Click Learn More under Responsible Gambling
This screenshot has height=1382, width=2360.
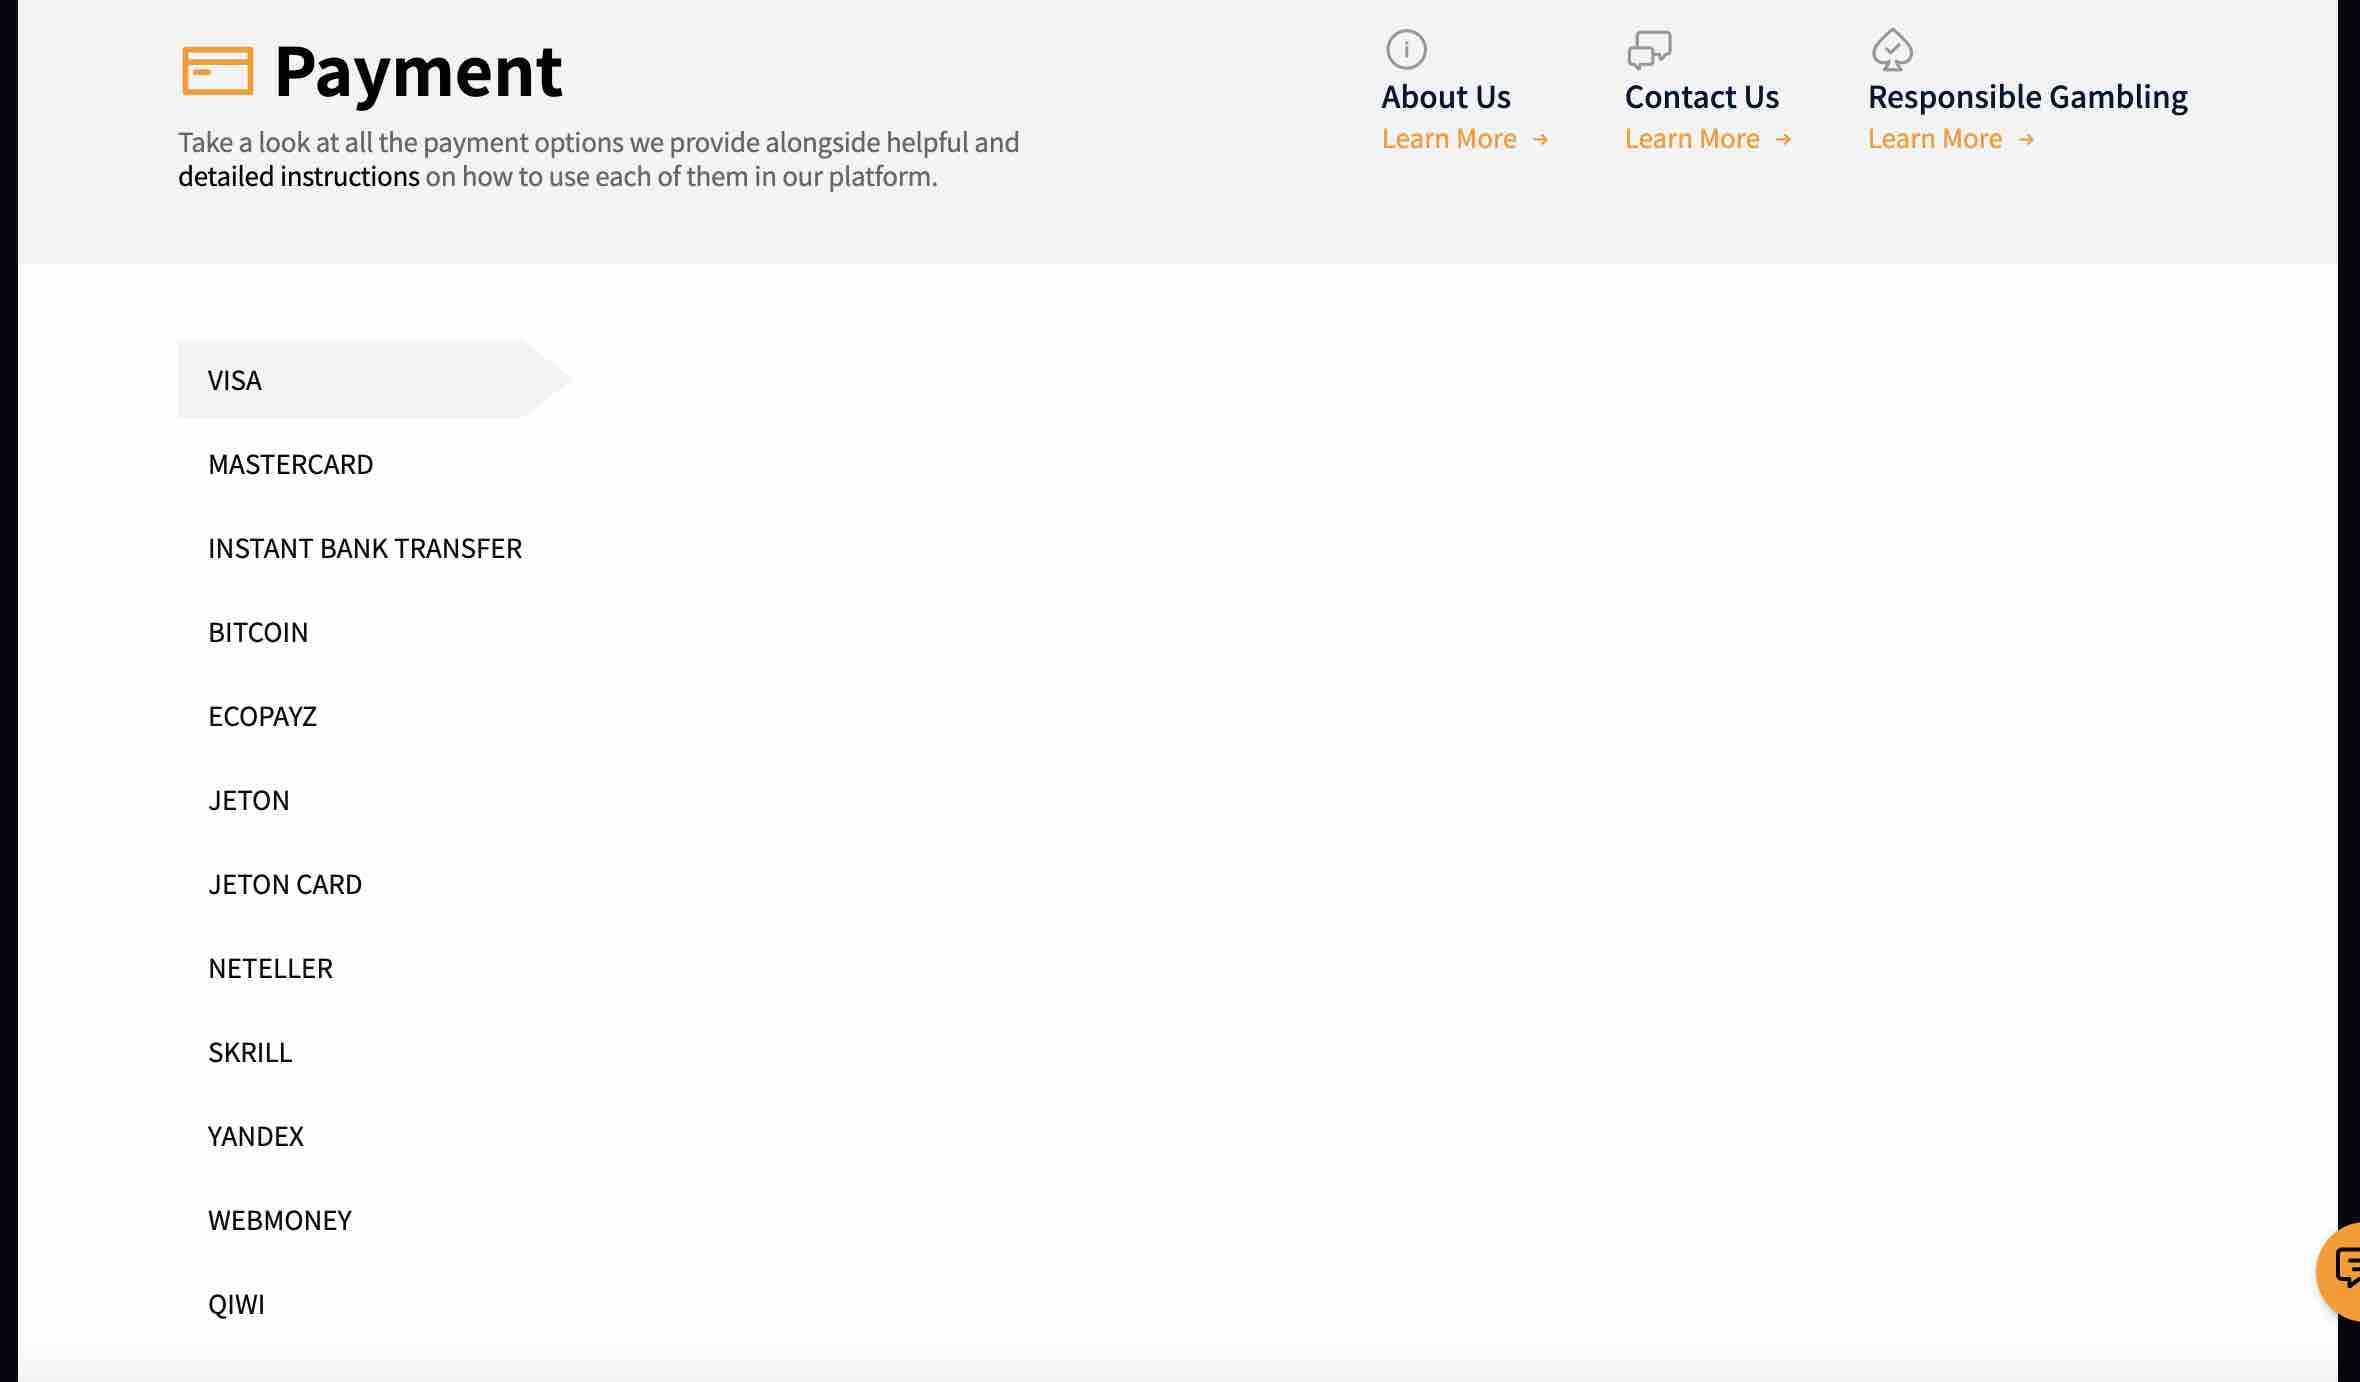[x=1951, y=139]
